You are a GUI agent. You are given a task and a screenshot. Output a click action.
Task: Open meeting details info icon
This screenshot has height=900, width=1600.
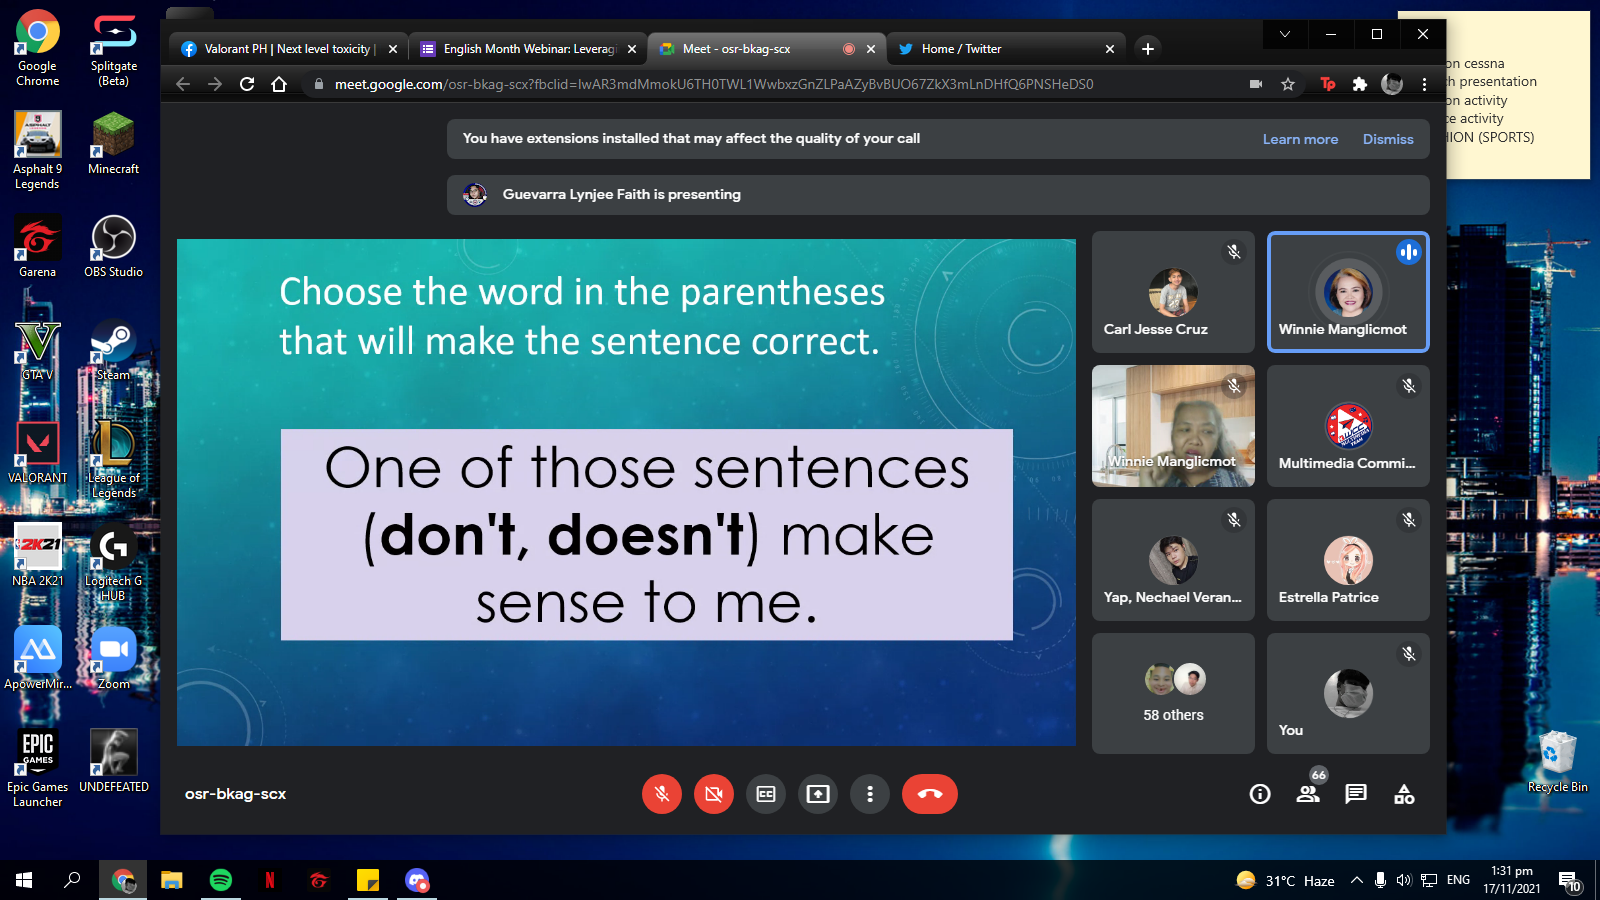tap(1260, 794)
